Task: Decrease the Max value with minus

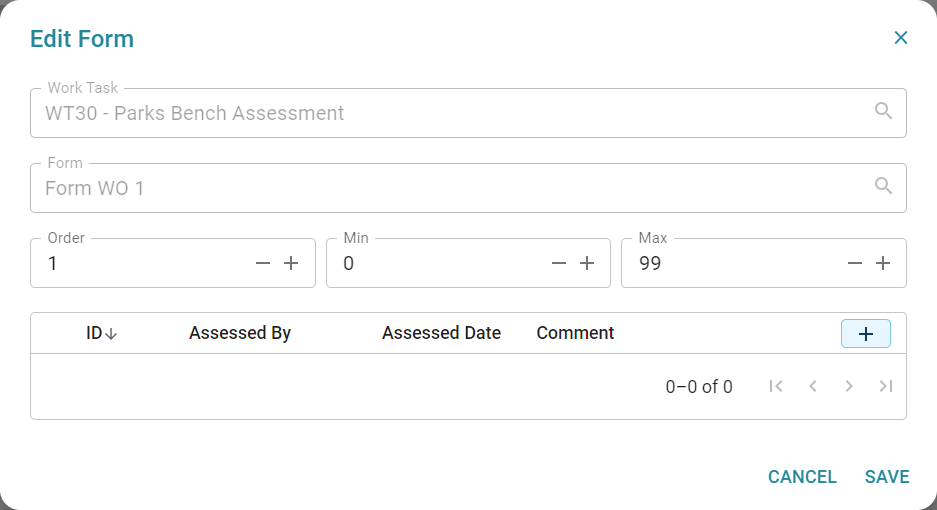Action: coord(855,263)
